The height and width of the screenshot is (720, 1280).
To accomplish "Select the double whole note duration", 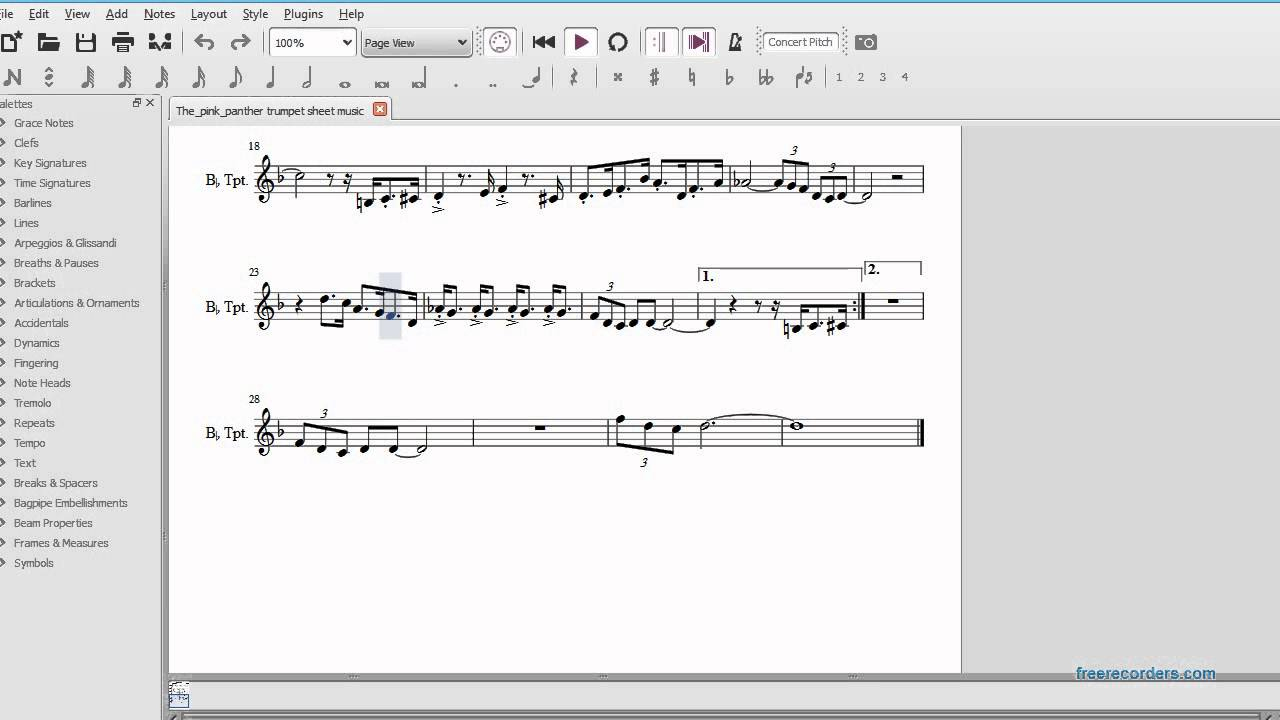I will click(x=381, y=83).
